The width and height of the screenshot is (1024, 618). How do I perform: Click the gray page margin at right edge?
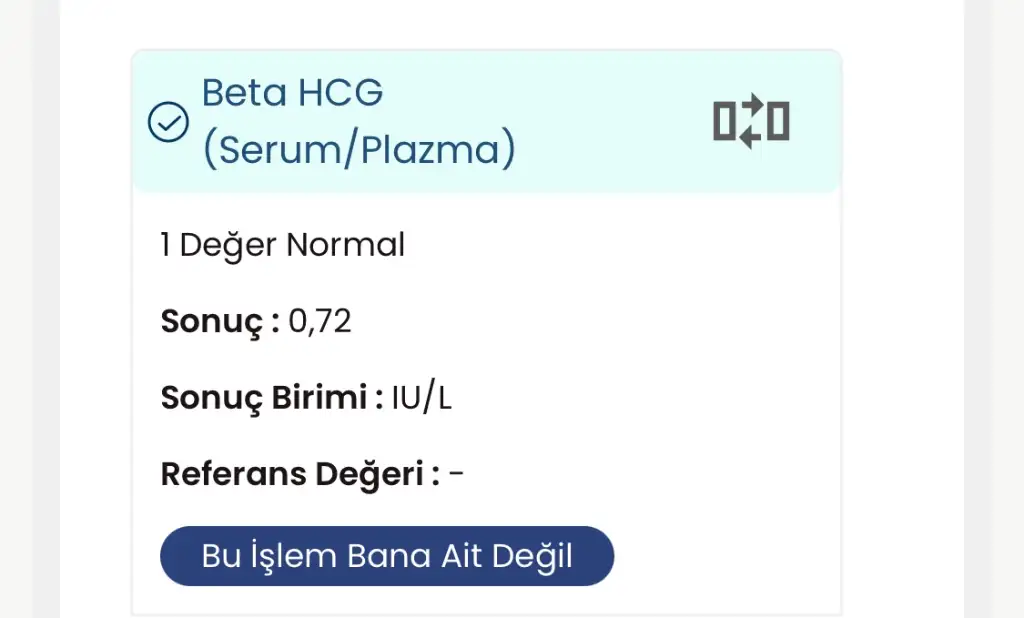point(994,300)
